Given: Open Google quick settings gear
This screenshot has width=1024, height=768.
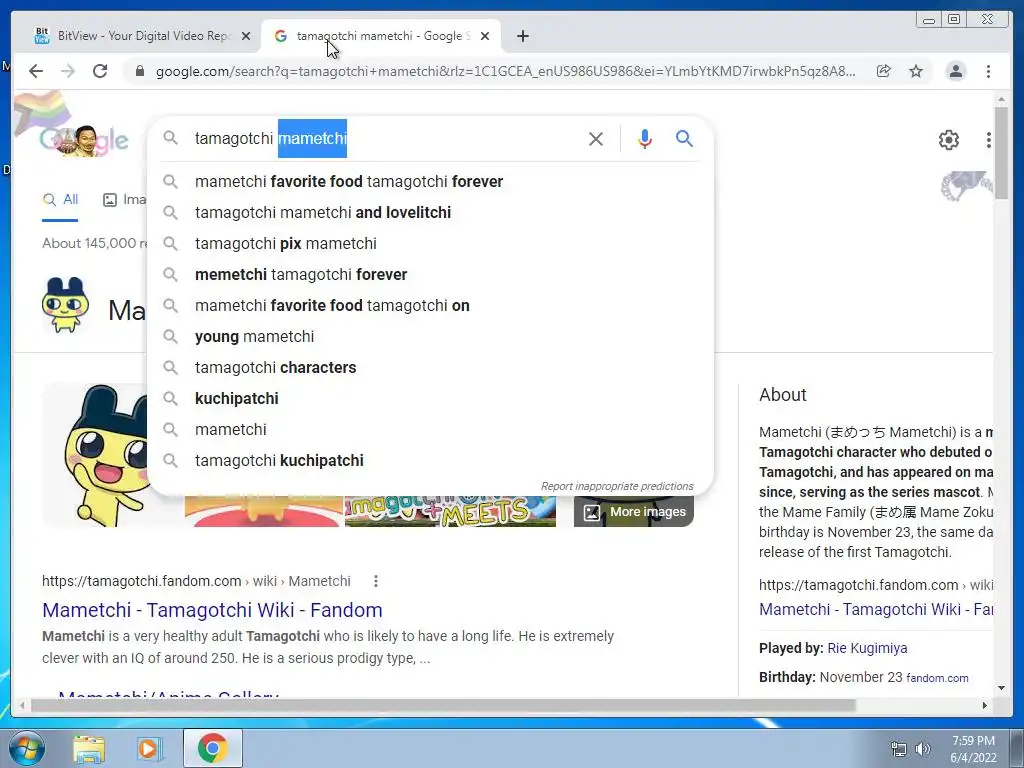Looking at the screenshot, I should pos(949,140).
